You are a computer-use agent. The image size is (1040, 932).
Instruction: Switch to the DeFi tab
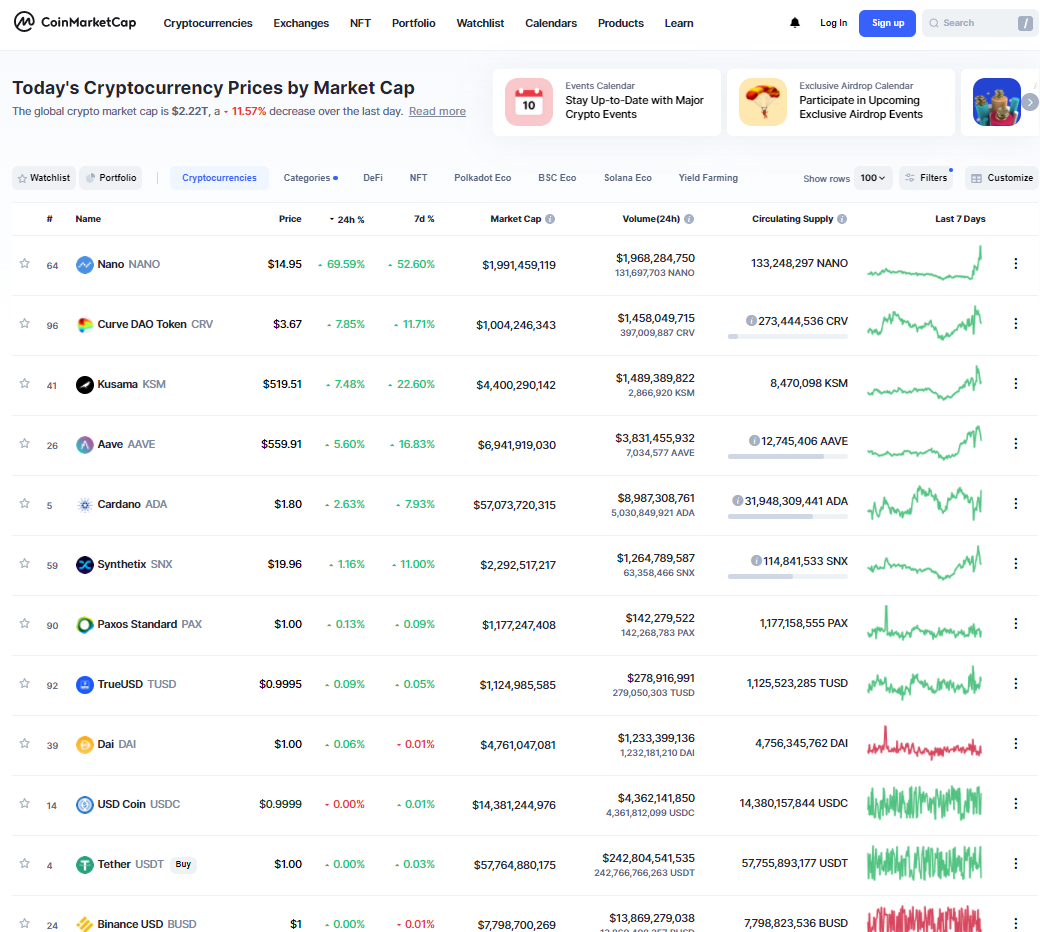[x=373, y=178]
